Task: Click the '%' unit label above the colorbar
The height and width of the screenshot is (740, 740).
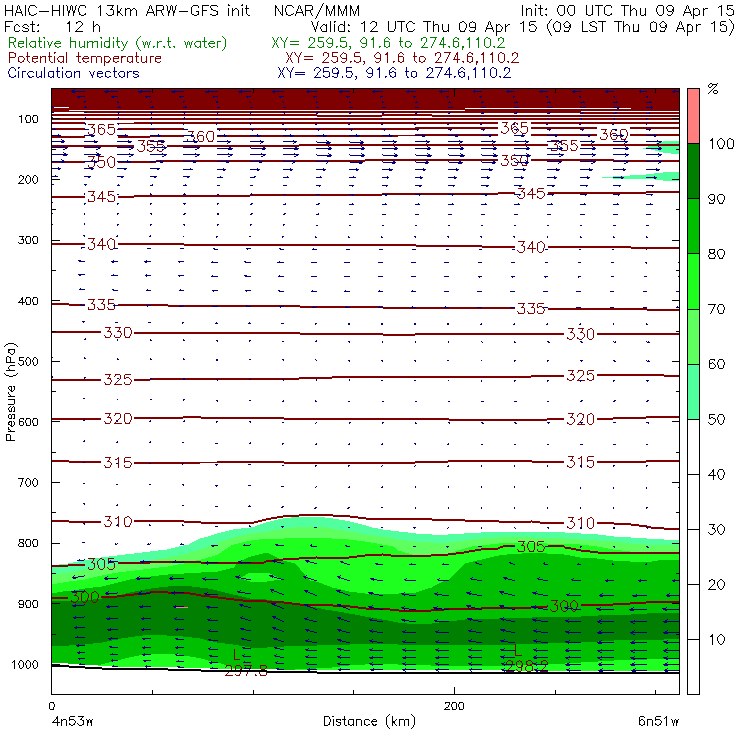Action: click(713, 89)
